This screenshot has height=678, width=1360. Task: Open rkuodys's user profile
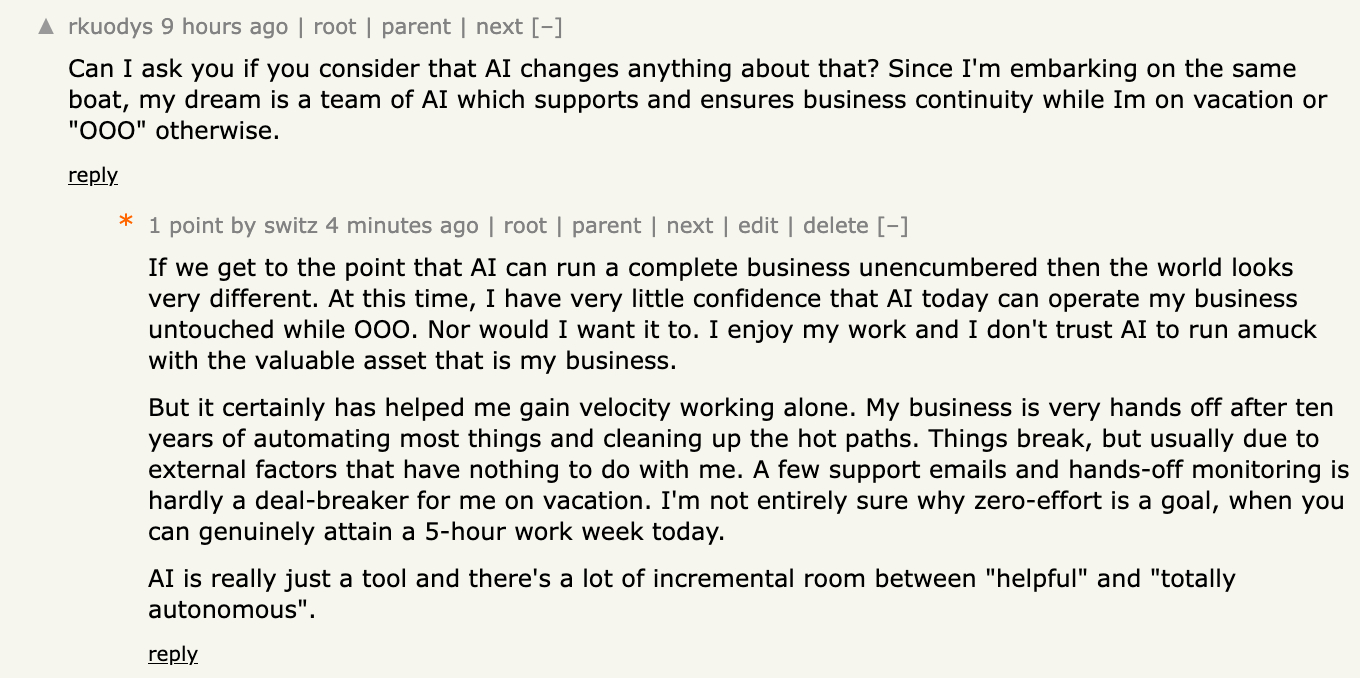click(x=111, y=27)
